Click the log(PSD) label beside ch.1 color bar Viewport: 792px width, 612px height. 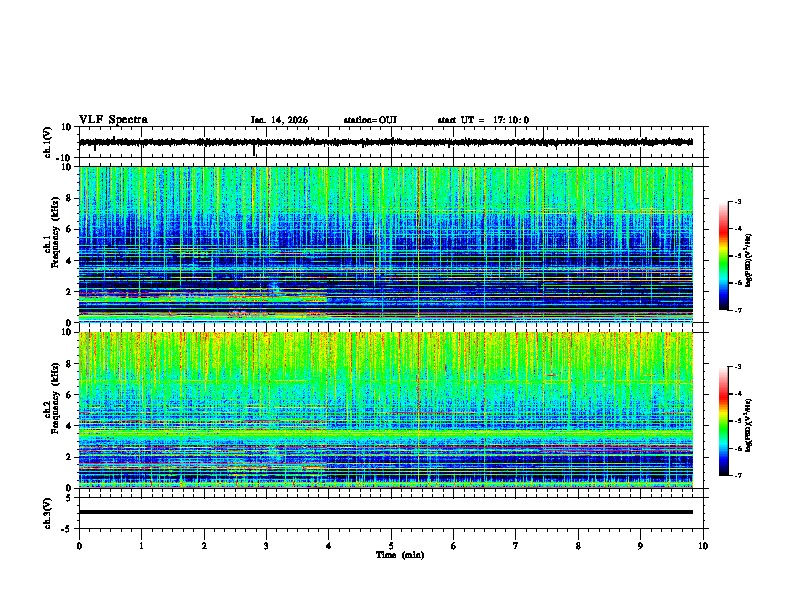pos(749,260)
